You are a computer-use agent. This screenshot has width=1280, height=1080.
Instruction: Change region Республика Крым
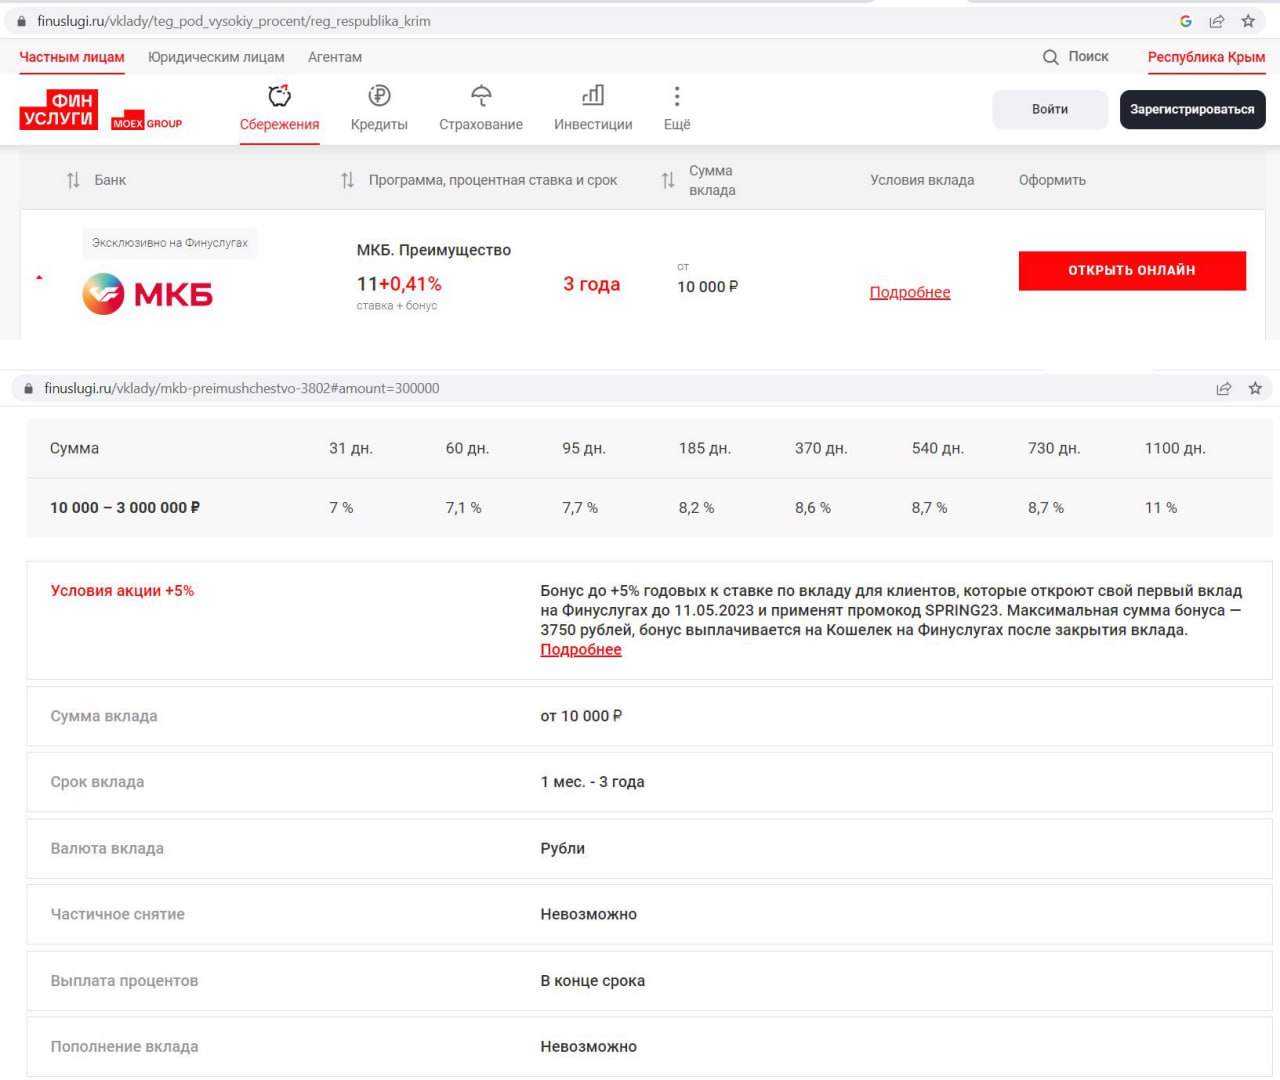click(1206, 57)
